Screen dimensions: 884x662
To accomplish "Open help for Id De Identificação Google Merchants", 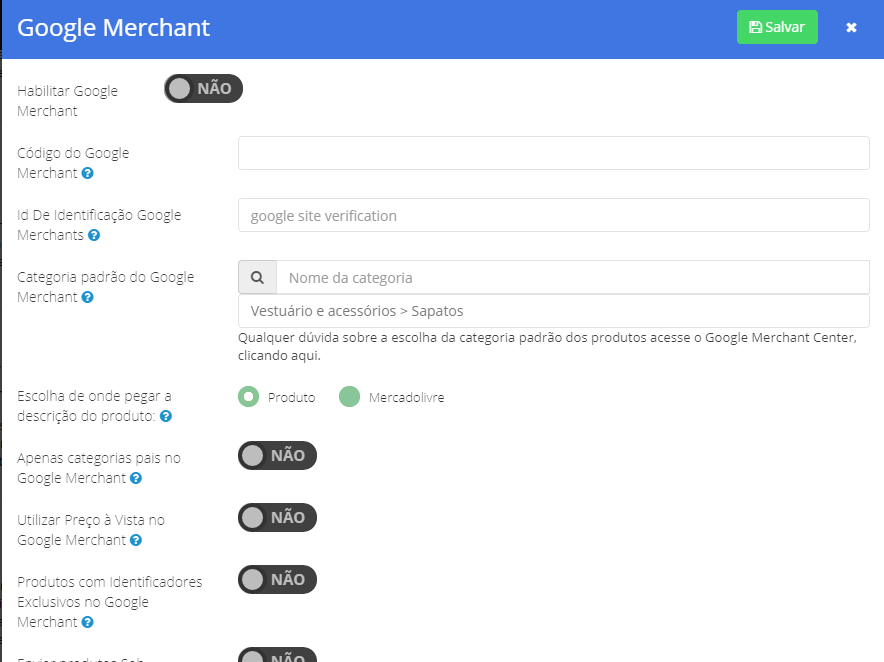I will 94,235.
